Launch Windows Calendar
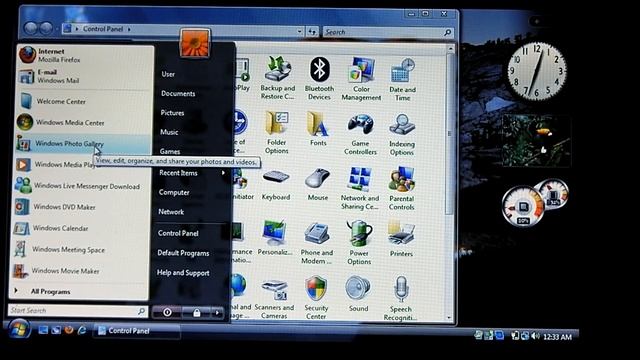640x360 pixels. click(81, 228)
